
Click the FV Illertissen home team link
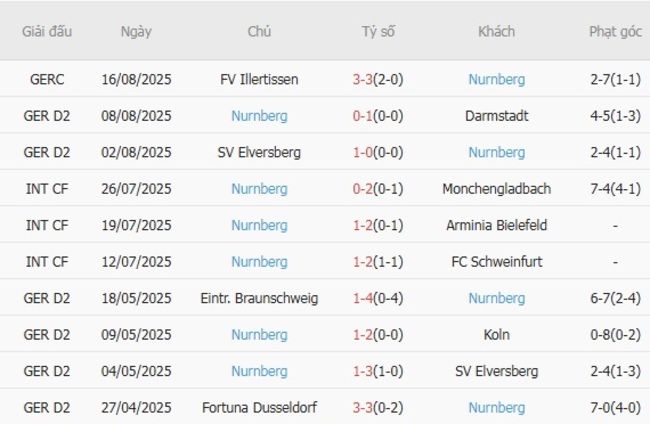point(259,79)
